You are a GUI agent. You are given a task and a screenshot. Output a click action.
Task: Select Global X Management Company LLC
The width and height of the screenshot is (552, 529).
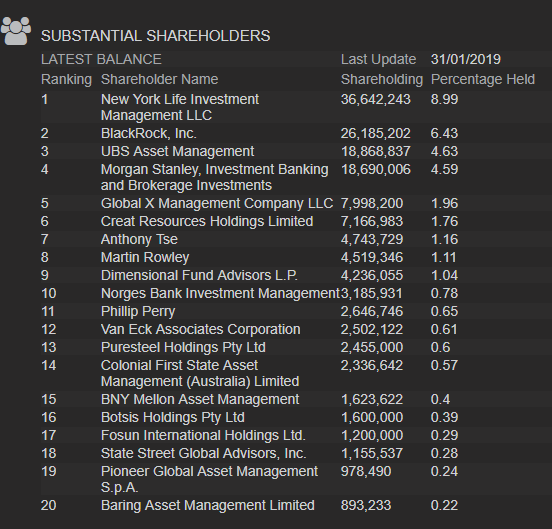click(217, 204)
